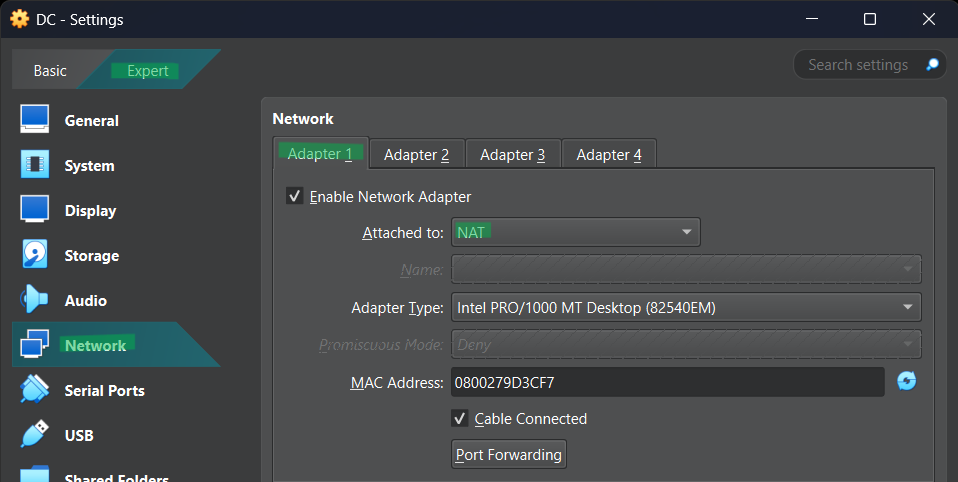Select the Adapter 3 tab
Viewport: 958px width, 482px height.
513,155
